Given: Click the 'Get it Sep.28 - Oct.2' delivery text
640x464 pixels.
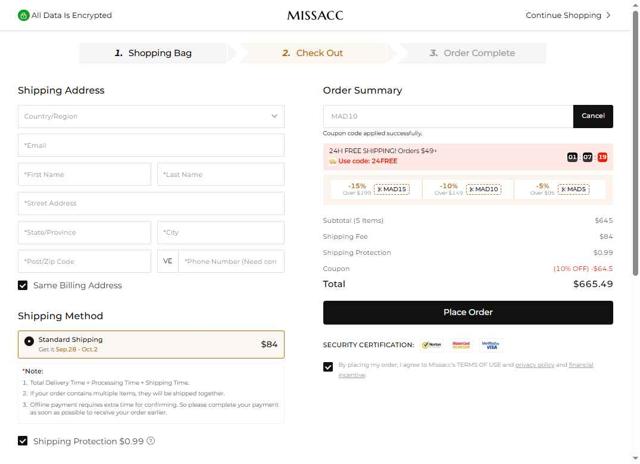Looking at the screenshot, I should point(68,349).
